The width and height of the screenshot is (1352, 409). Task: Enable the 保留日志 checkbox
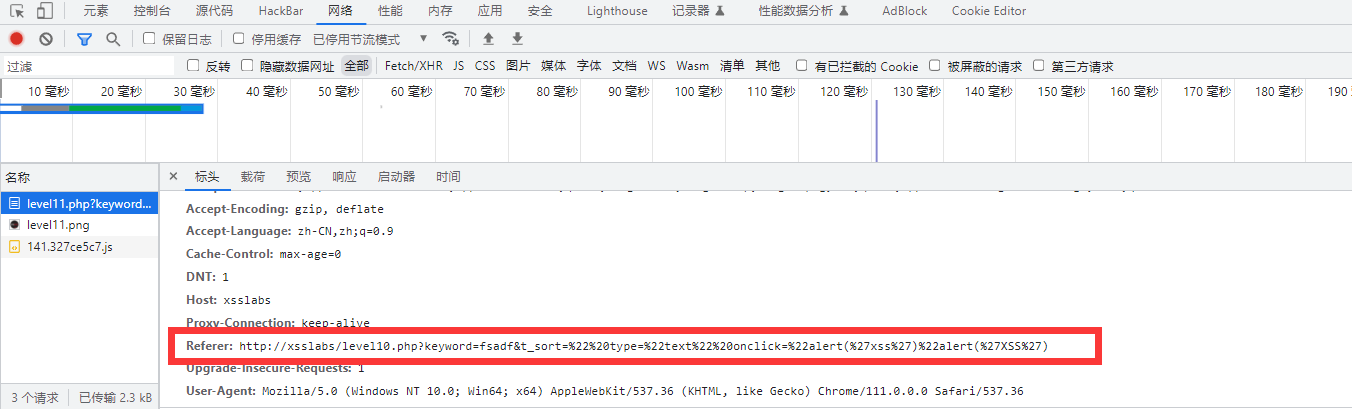tap(149, 39)
